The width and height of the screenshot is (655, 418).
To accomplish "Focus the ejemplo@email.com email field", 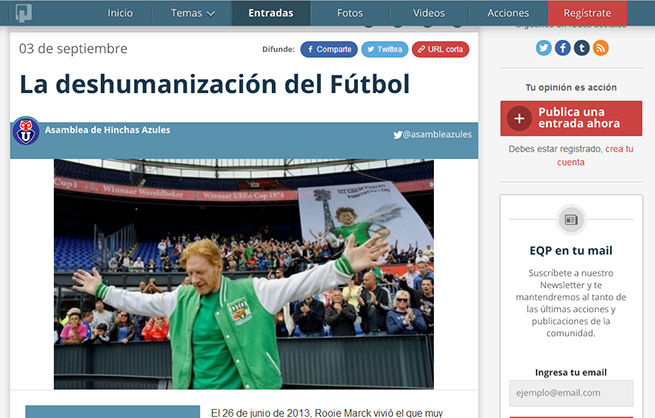I will click(x=571, y=393).
